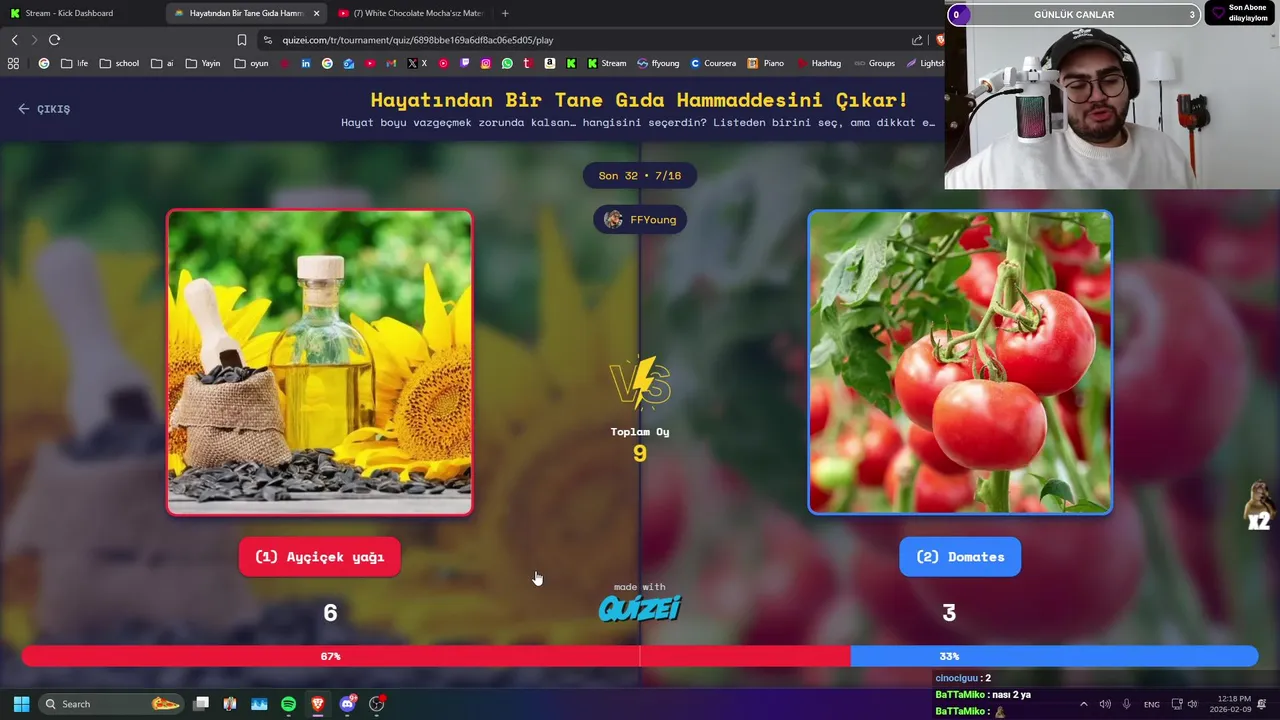The image size is (1280, 720).
Task: Open the clock showing 12:18 PM
Action: [x=1230, y=704]
